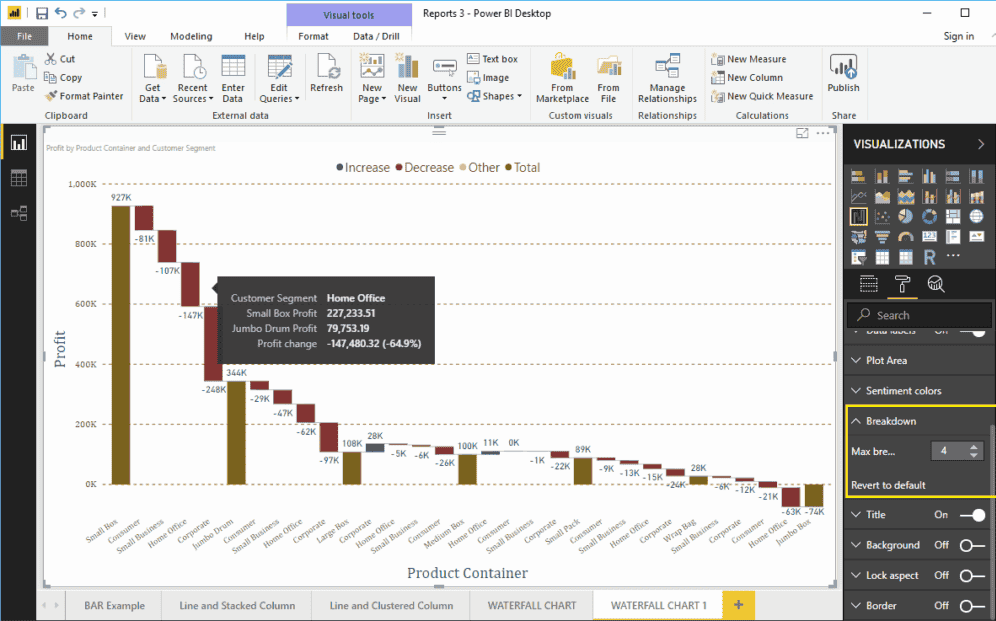Switch to Report view in left sidebar
Viewport: 996px width, 621px height.
coord(18,143)
